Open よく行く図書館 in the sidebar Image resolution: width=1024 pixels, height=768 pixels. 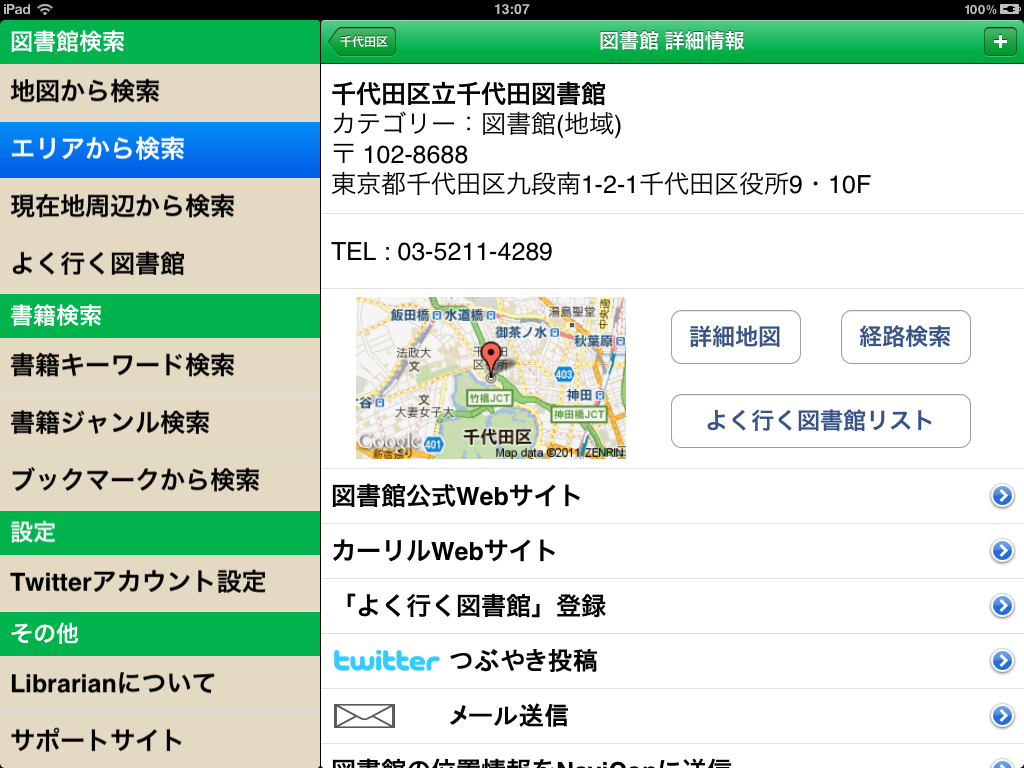click(160, 264)
